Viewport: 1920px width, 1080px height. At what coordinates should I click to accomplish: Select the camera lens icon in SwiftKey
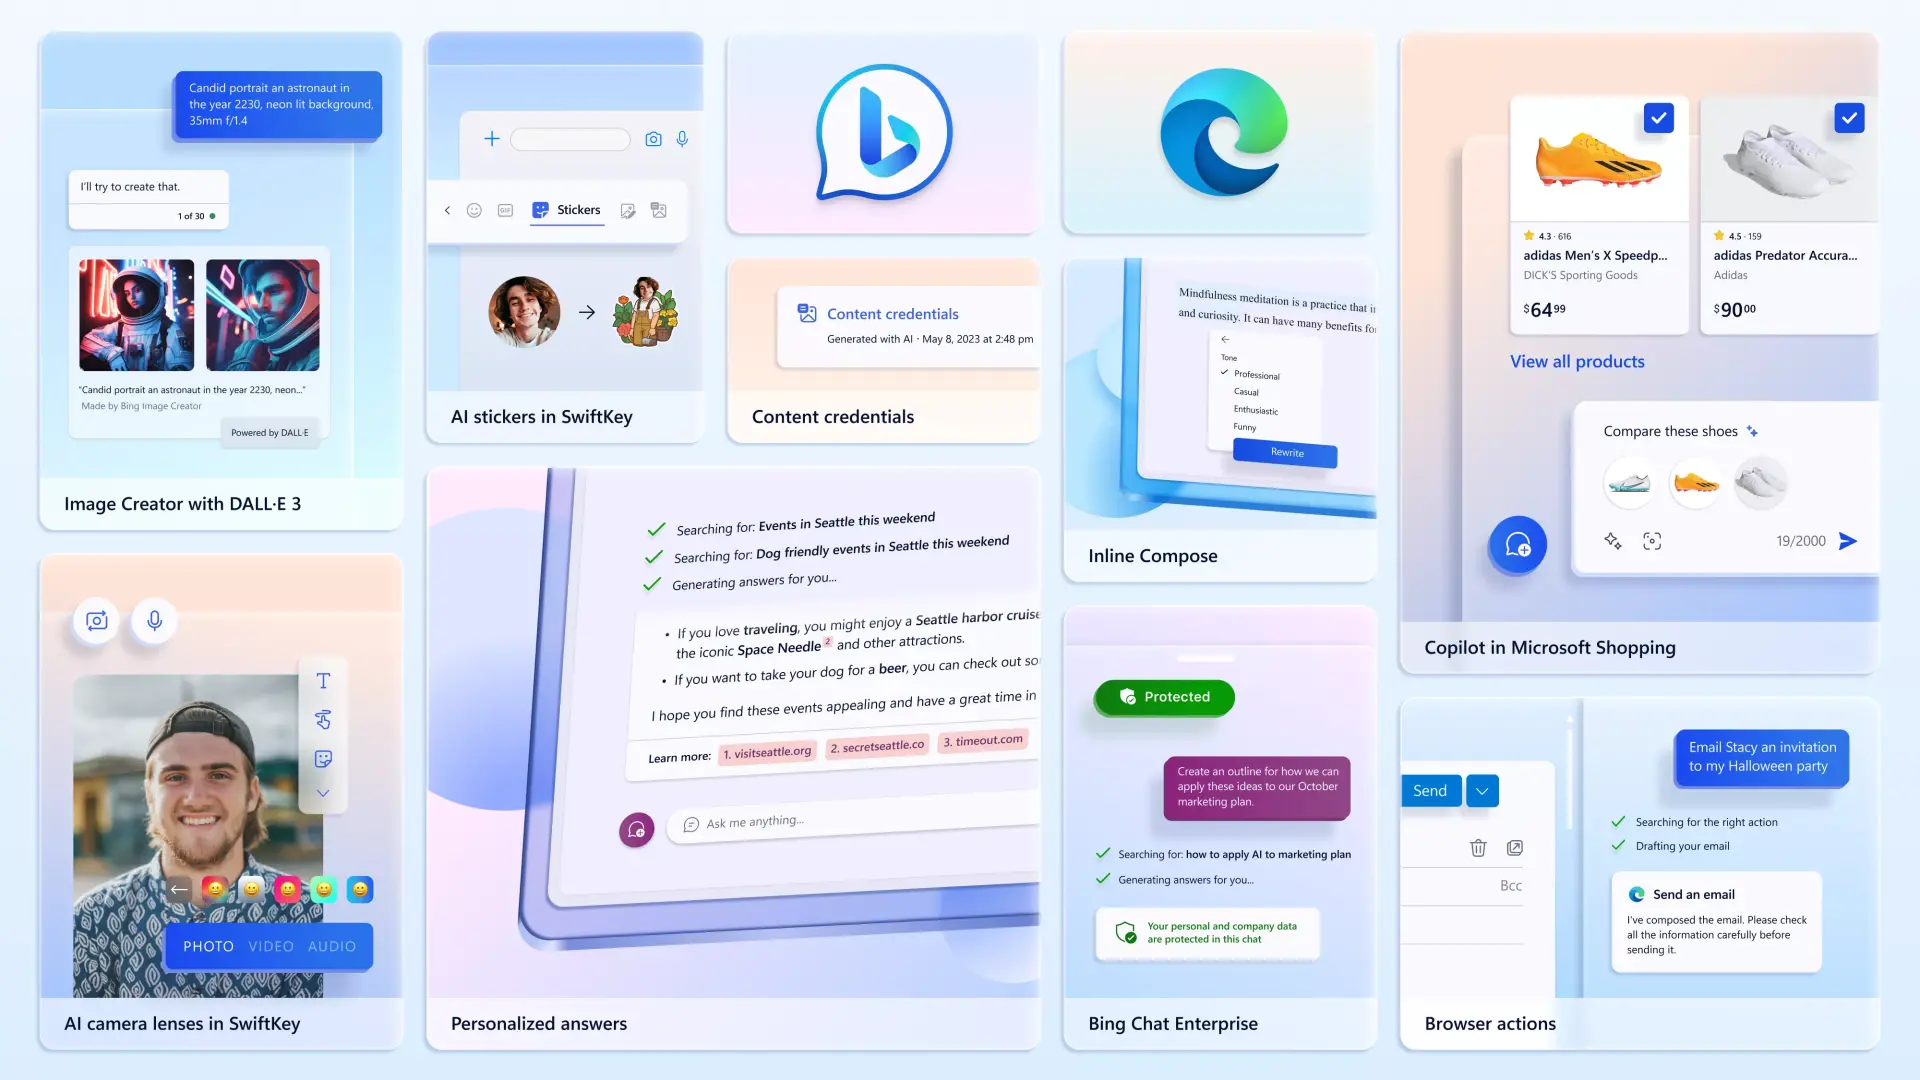(96, 620)
